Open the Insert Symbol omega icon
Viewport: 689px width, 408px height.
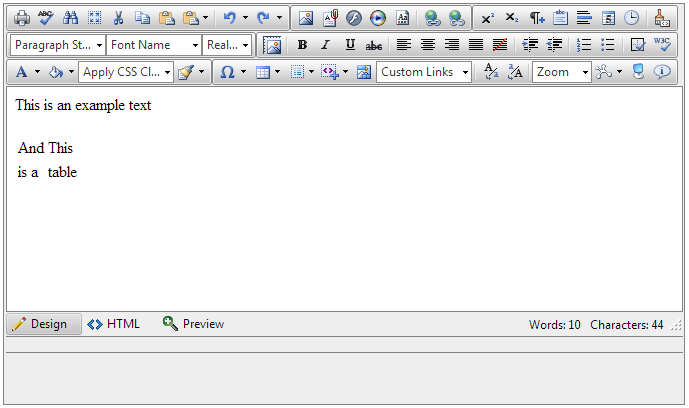tap(227, 72)
